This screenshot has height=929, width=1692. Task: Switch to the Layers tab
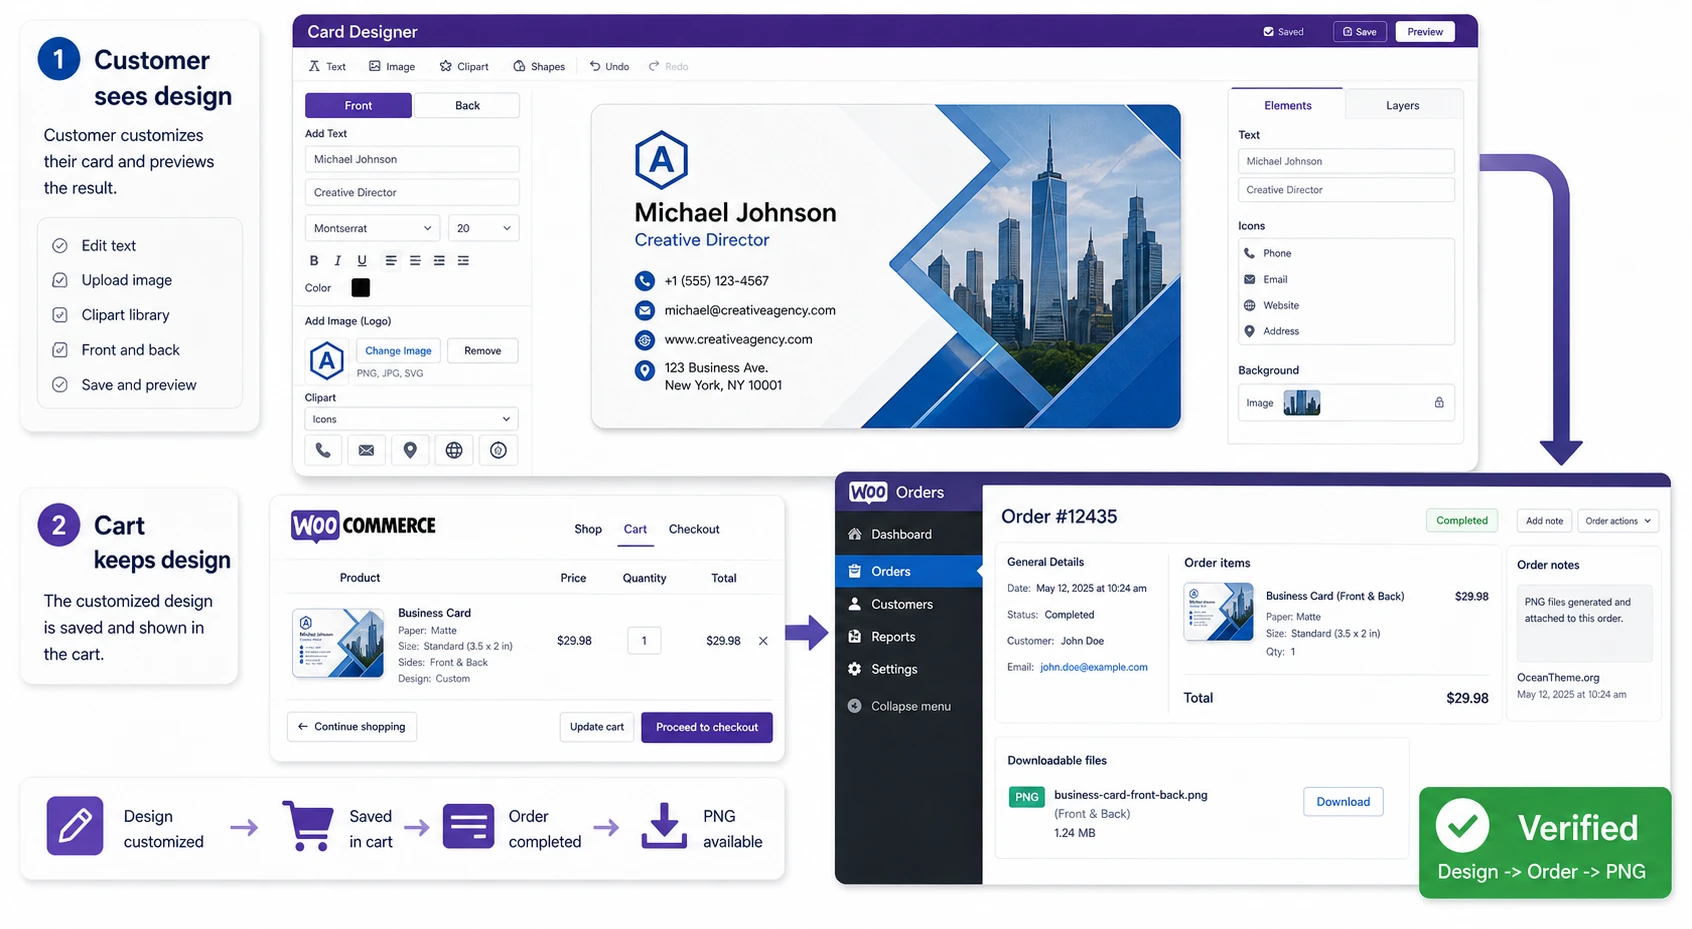click(1402, 105)
